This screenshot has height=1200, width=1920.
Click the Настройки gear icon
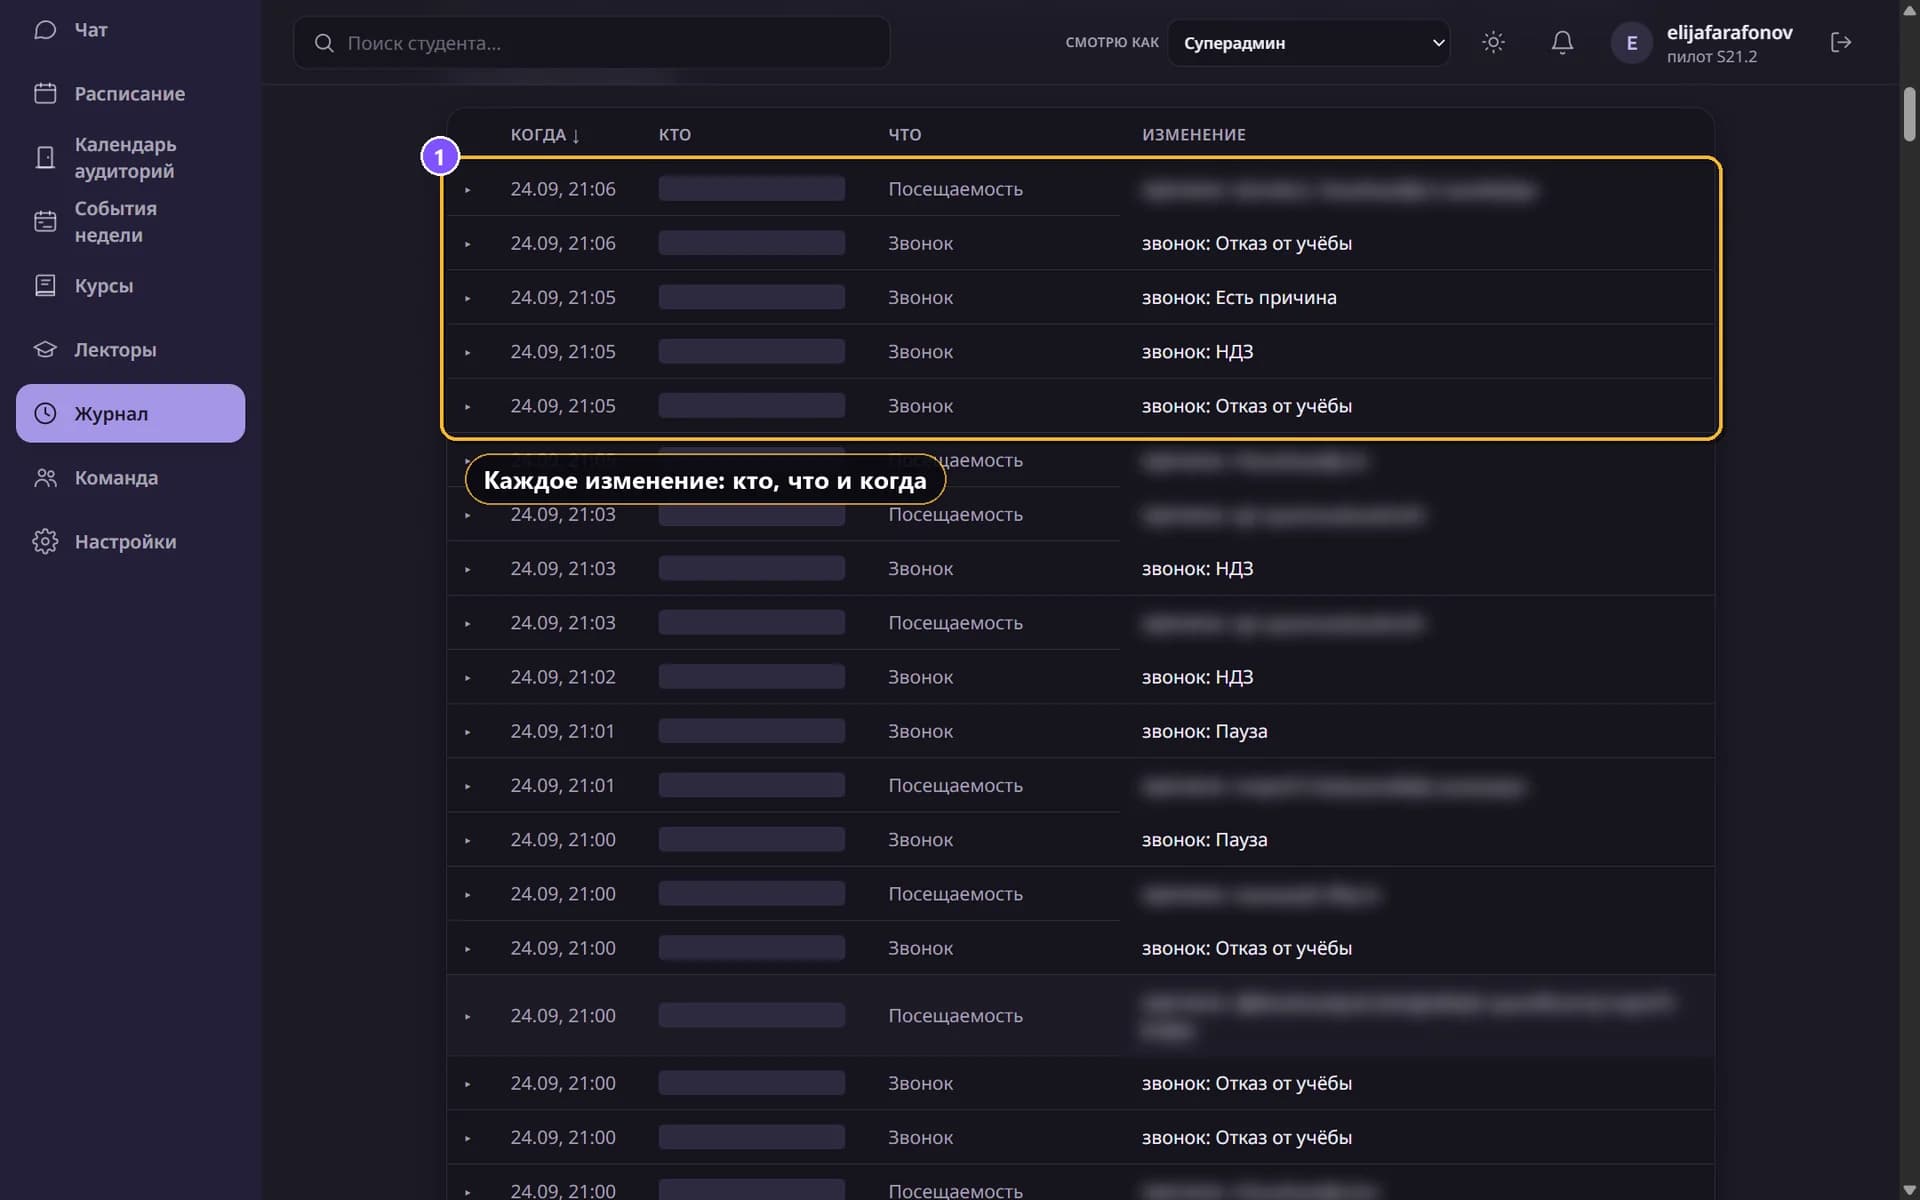tap(45, 542)
